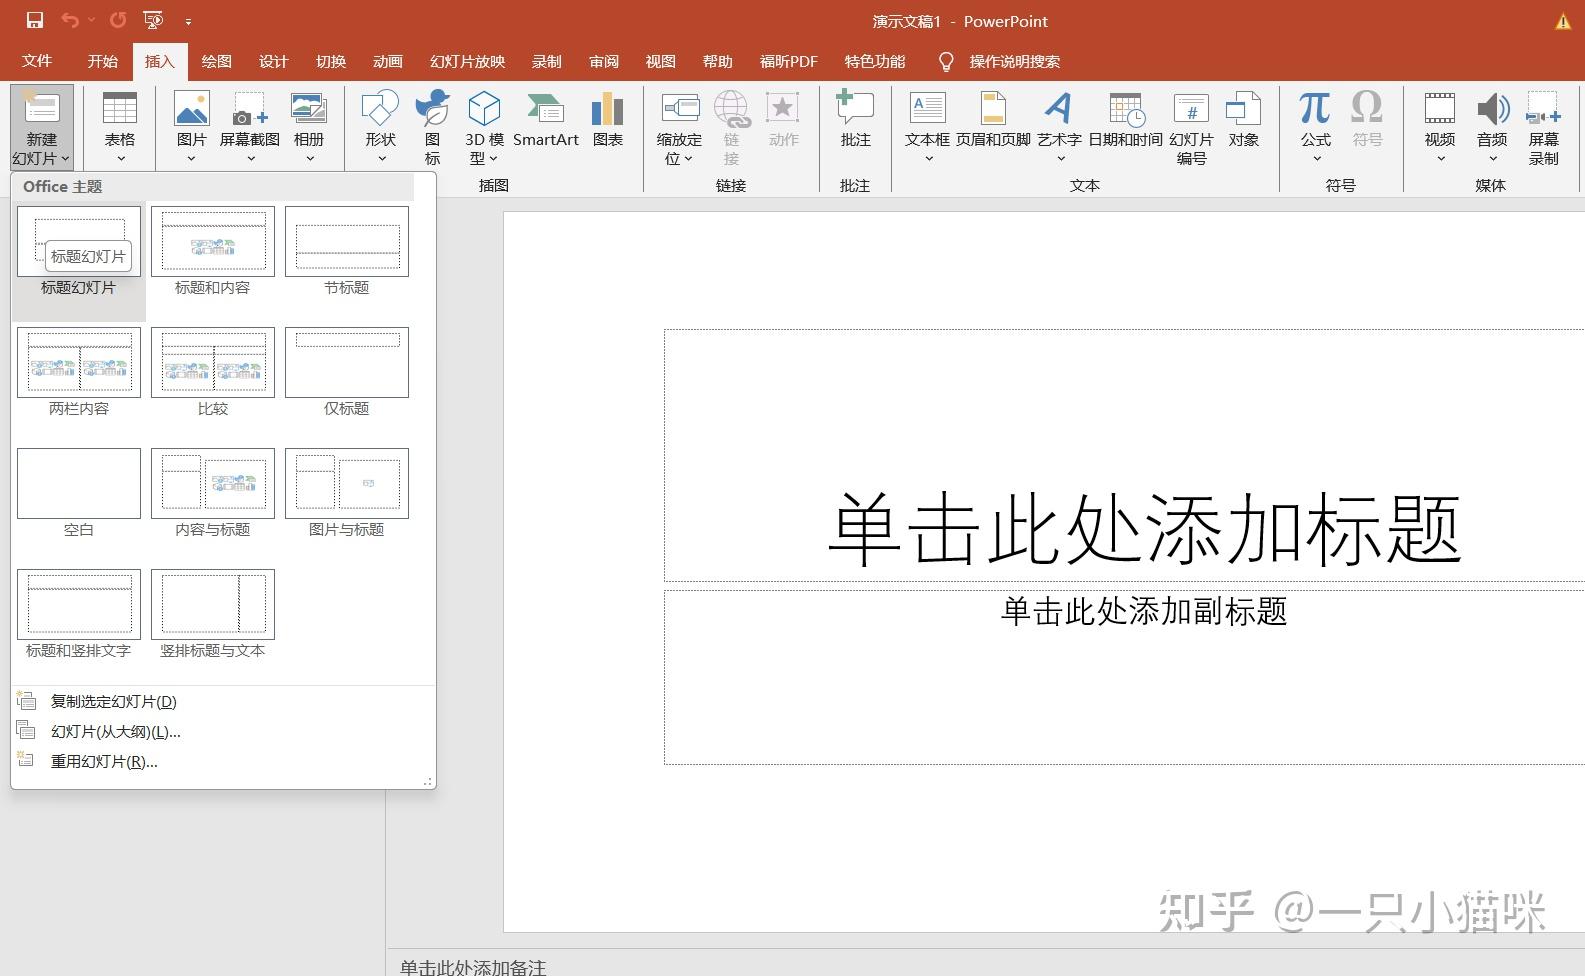Pick the 空白 blank slide layout
The image size is (1585, 976).
coord(78,484)
